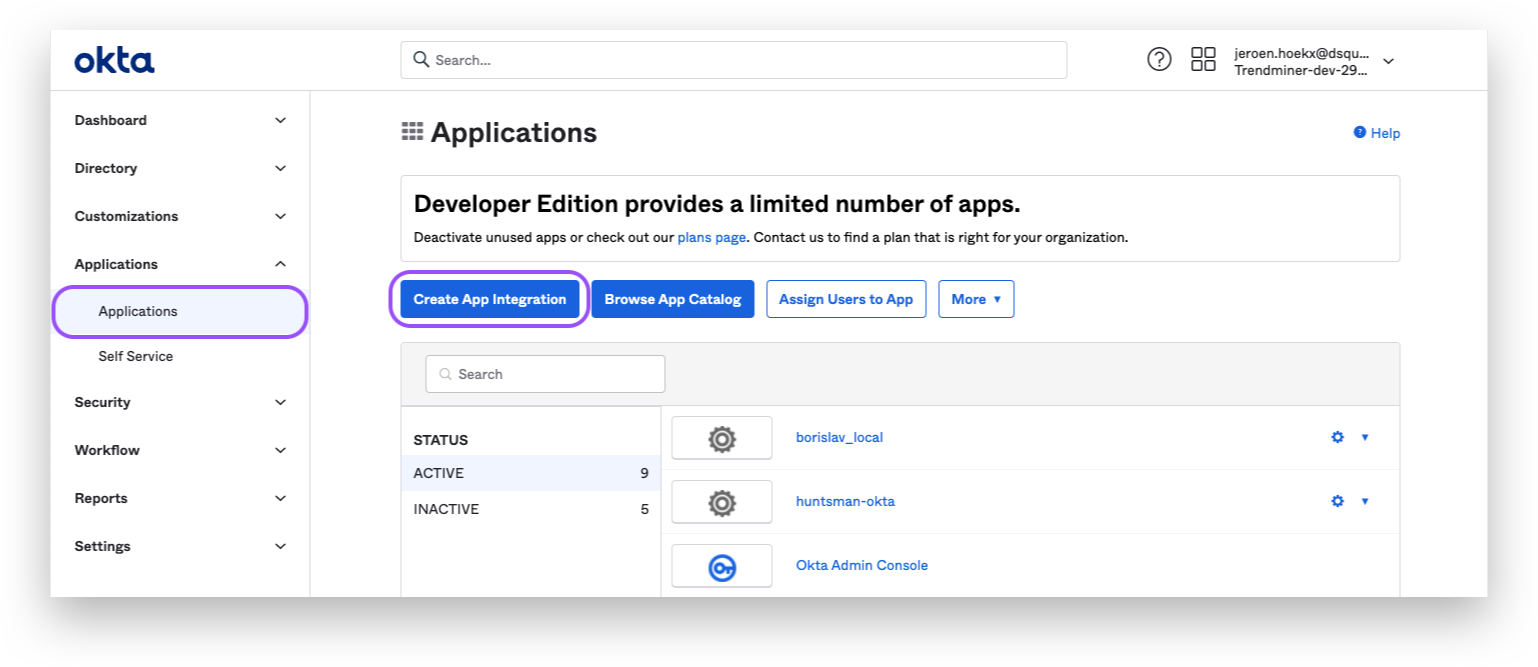The height and width of the screenshot is (667, 1538).
Task: Filter by INACTIVE status
Action: (446, 509)
